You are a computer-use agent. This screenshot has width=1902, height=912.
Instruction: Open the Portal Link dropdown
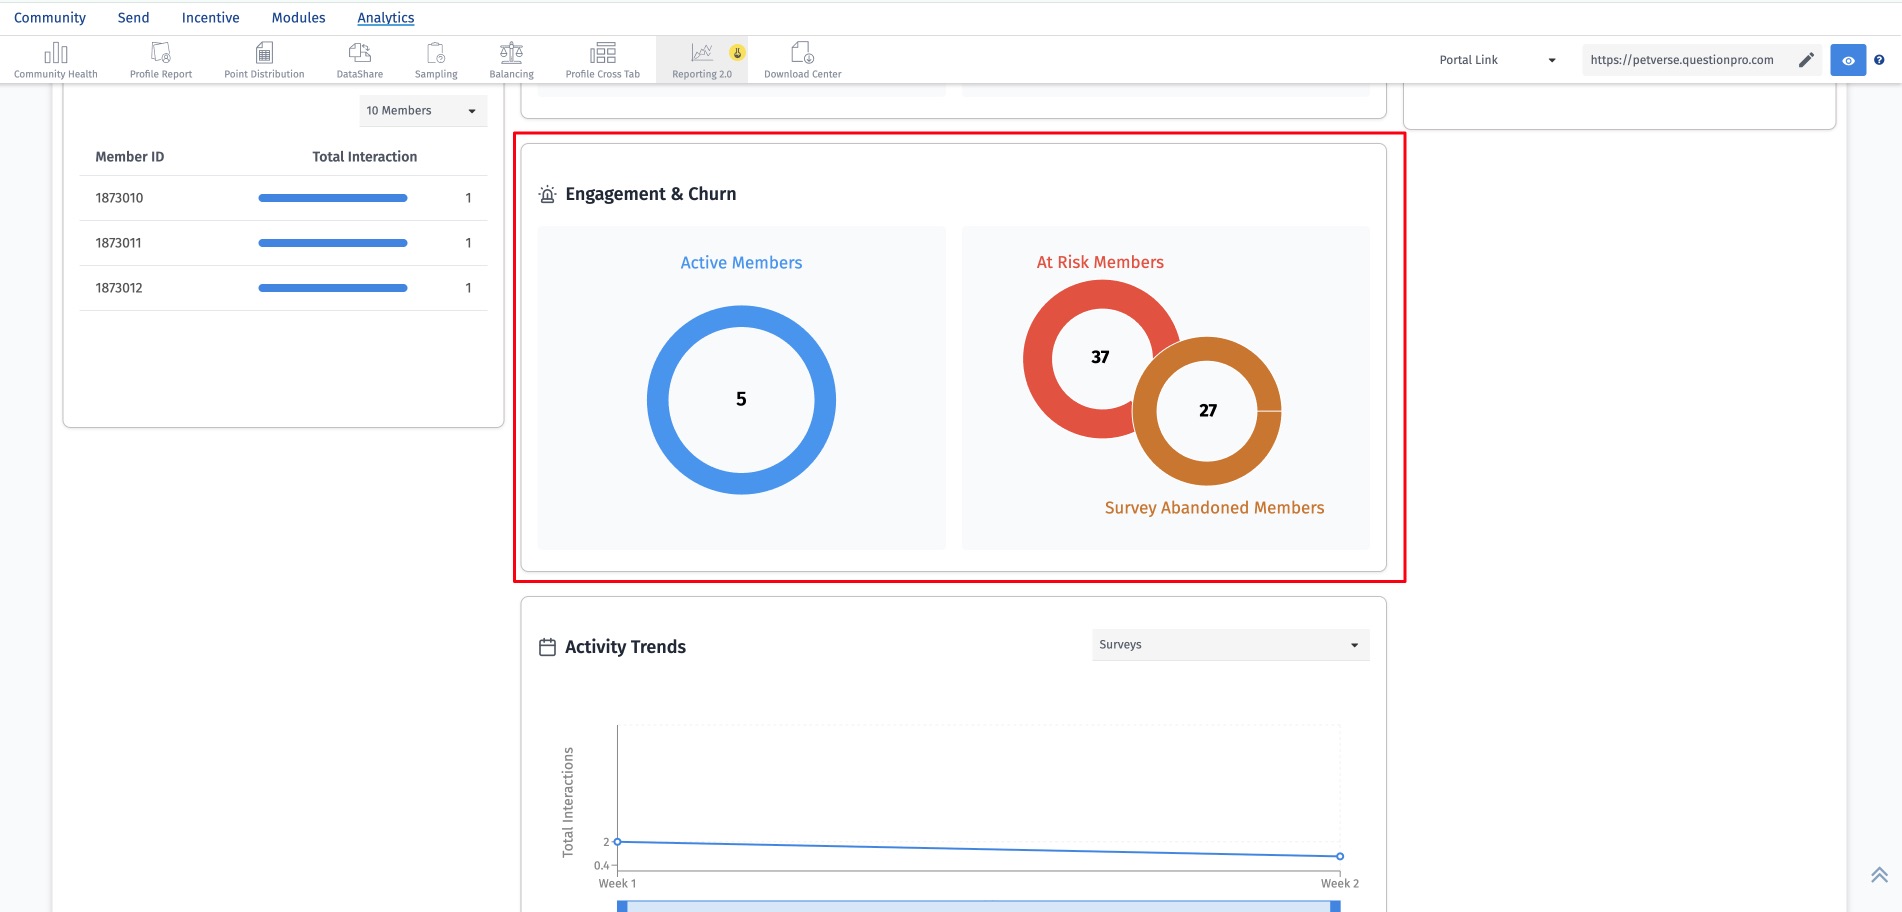point(1497,60)
